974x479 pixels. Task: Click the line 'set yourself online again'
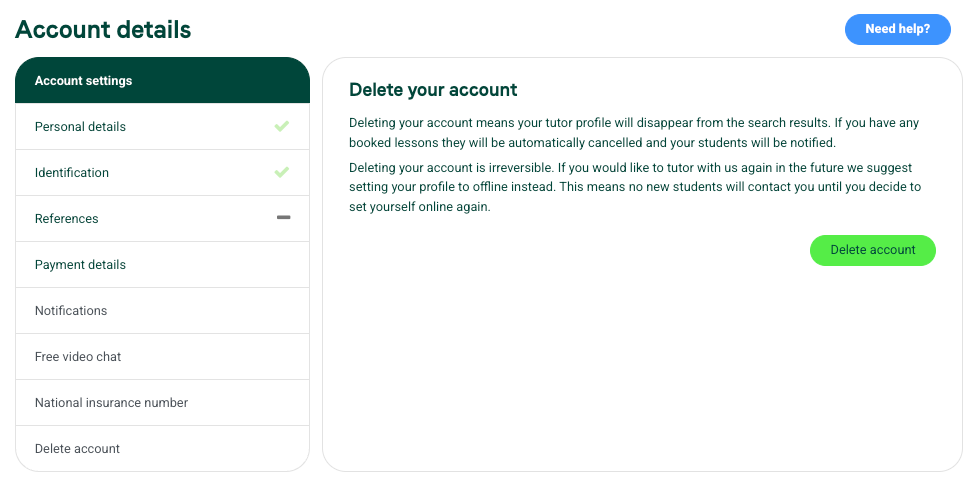420,208
